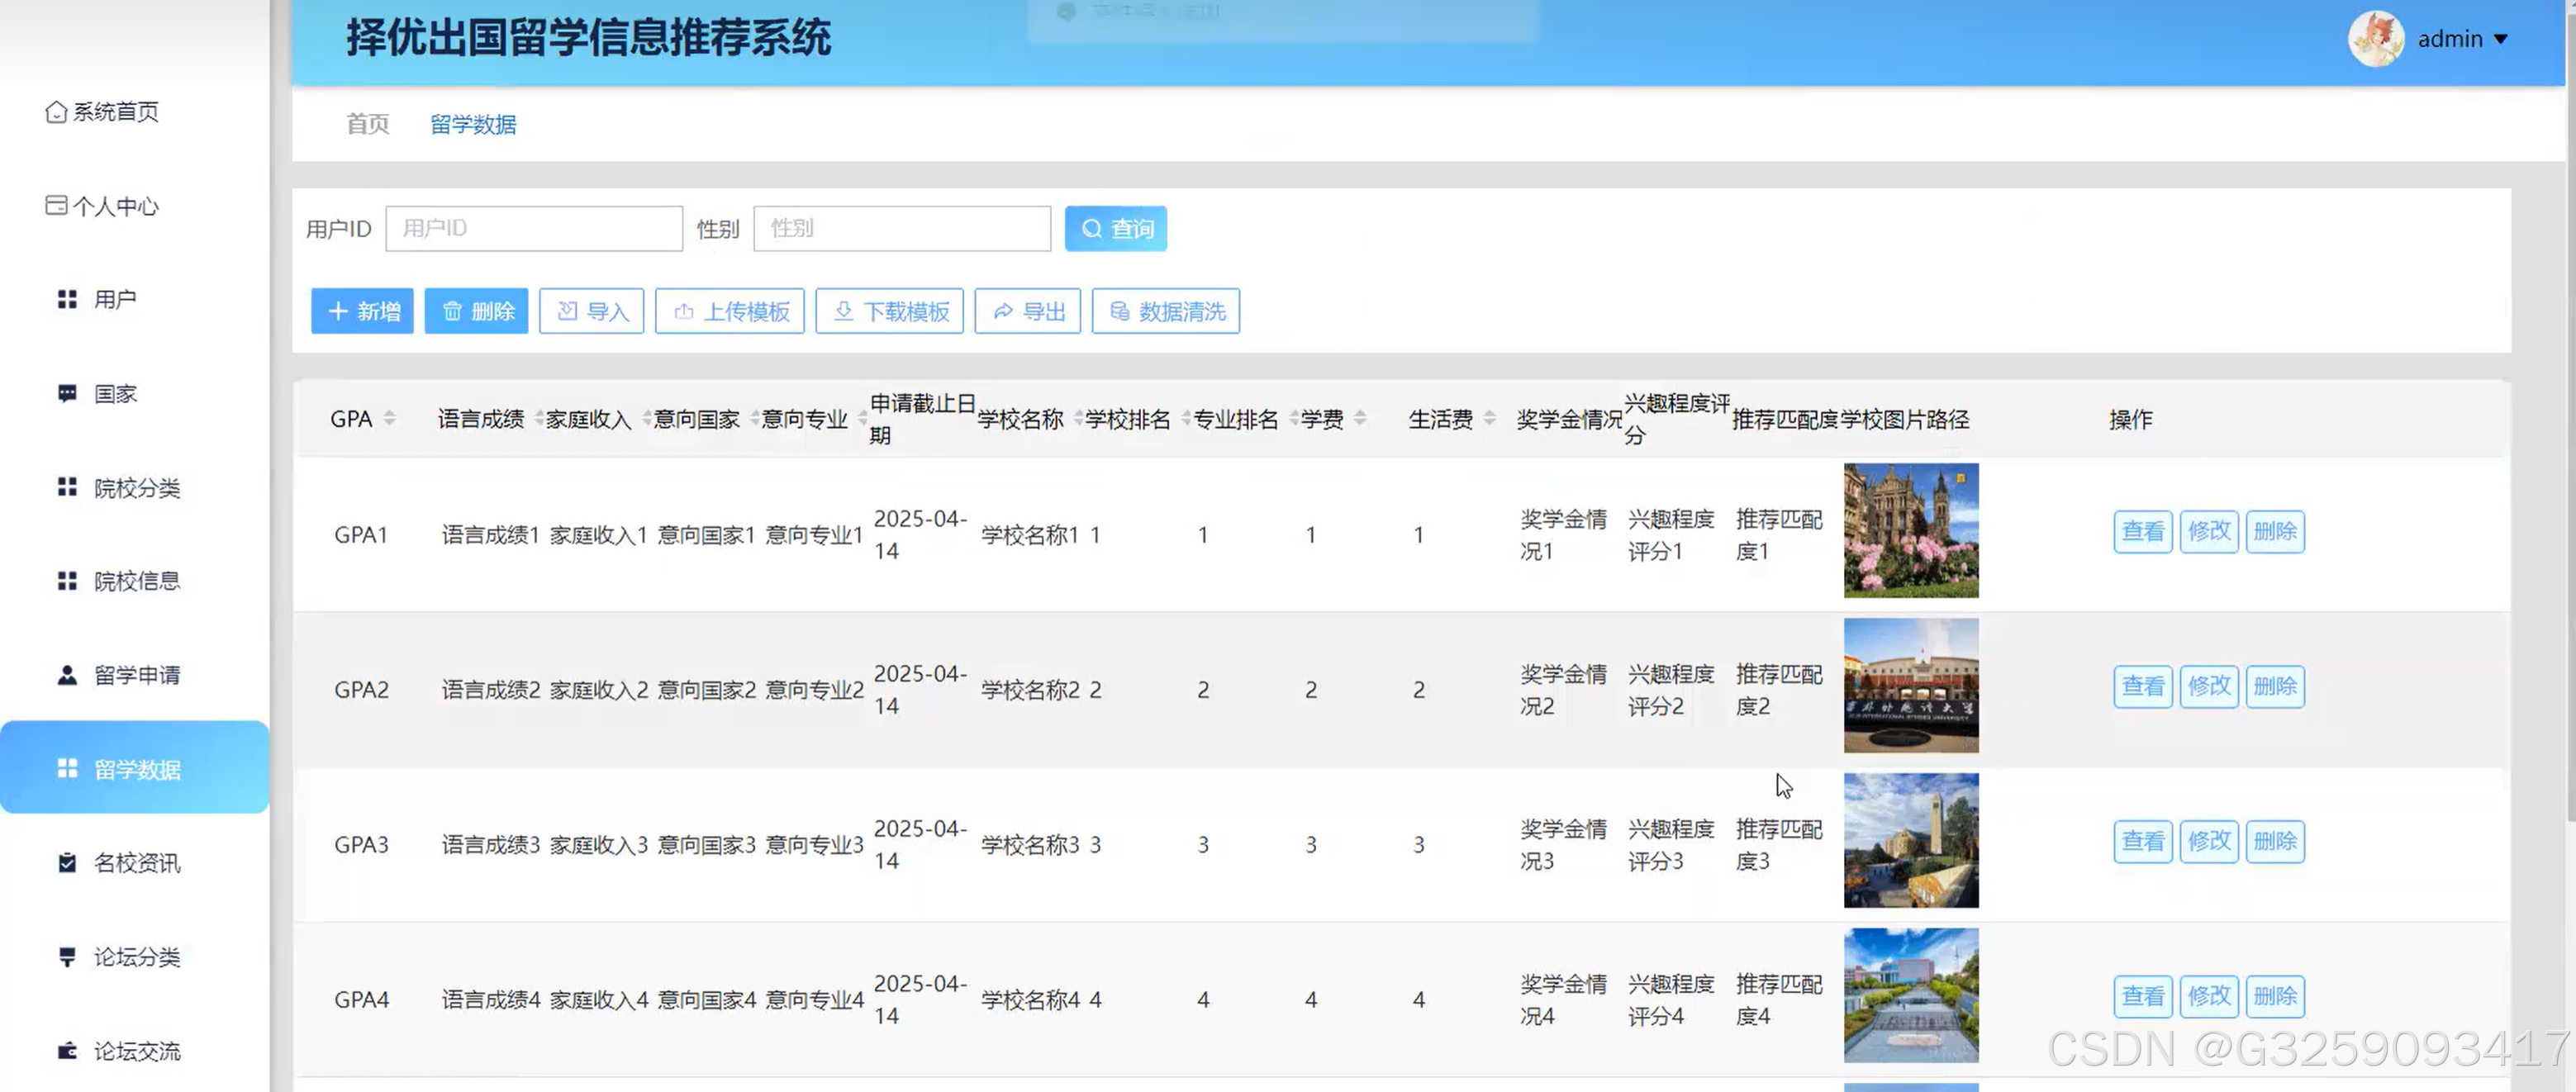Screen dimensions: 2576x1092
Task: Sort by GPA column arrows
Action: (389, 418)
